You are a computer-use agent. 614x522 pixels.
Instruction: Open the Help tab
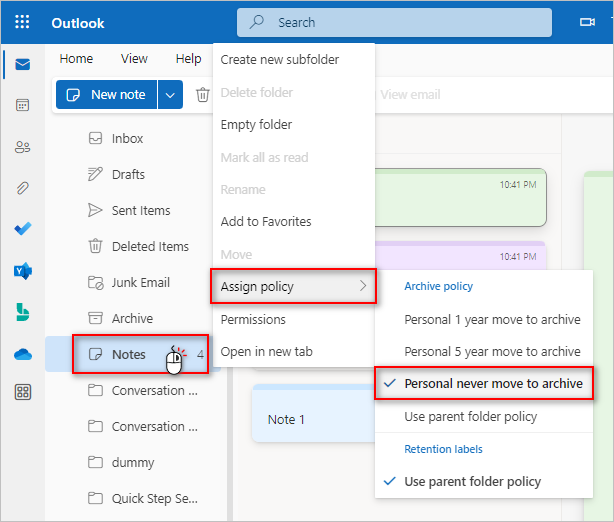point(188,59)
